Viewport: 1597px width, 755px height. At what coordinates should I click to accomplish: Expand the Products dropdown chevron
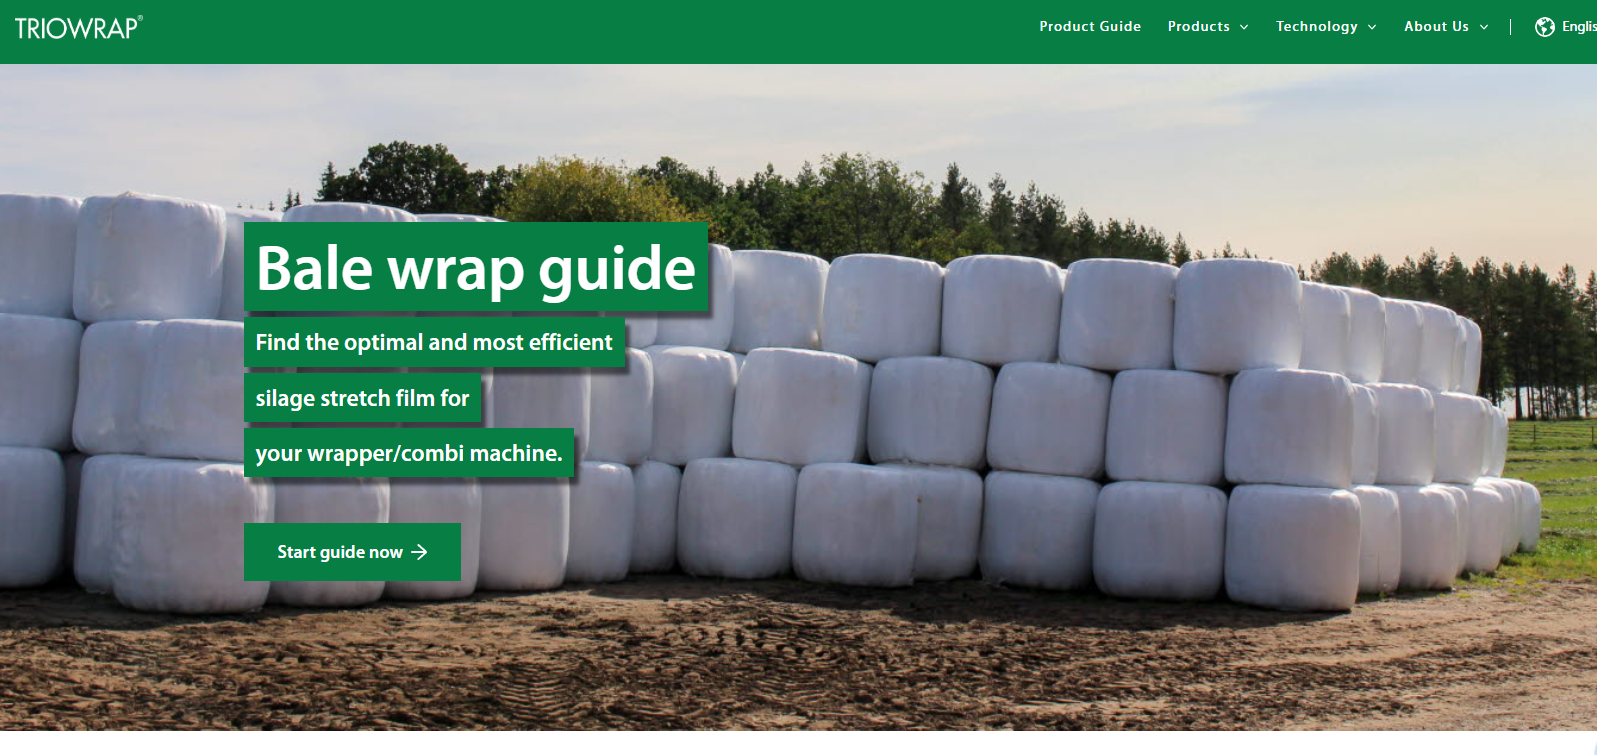click(x=1244, y=27)
